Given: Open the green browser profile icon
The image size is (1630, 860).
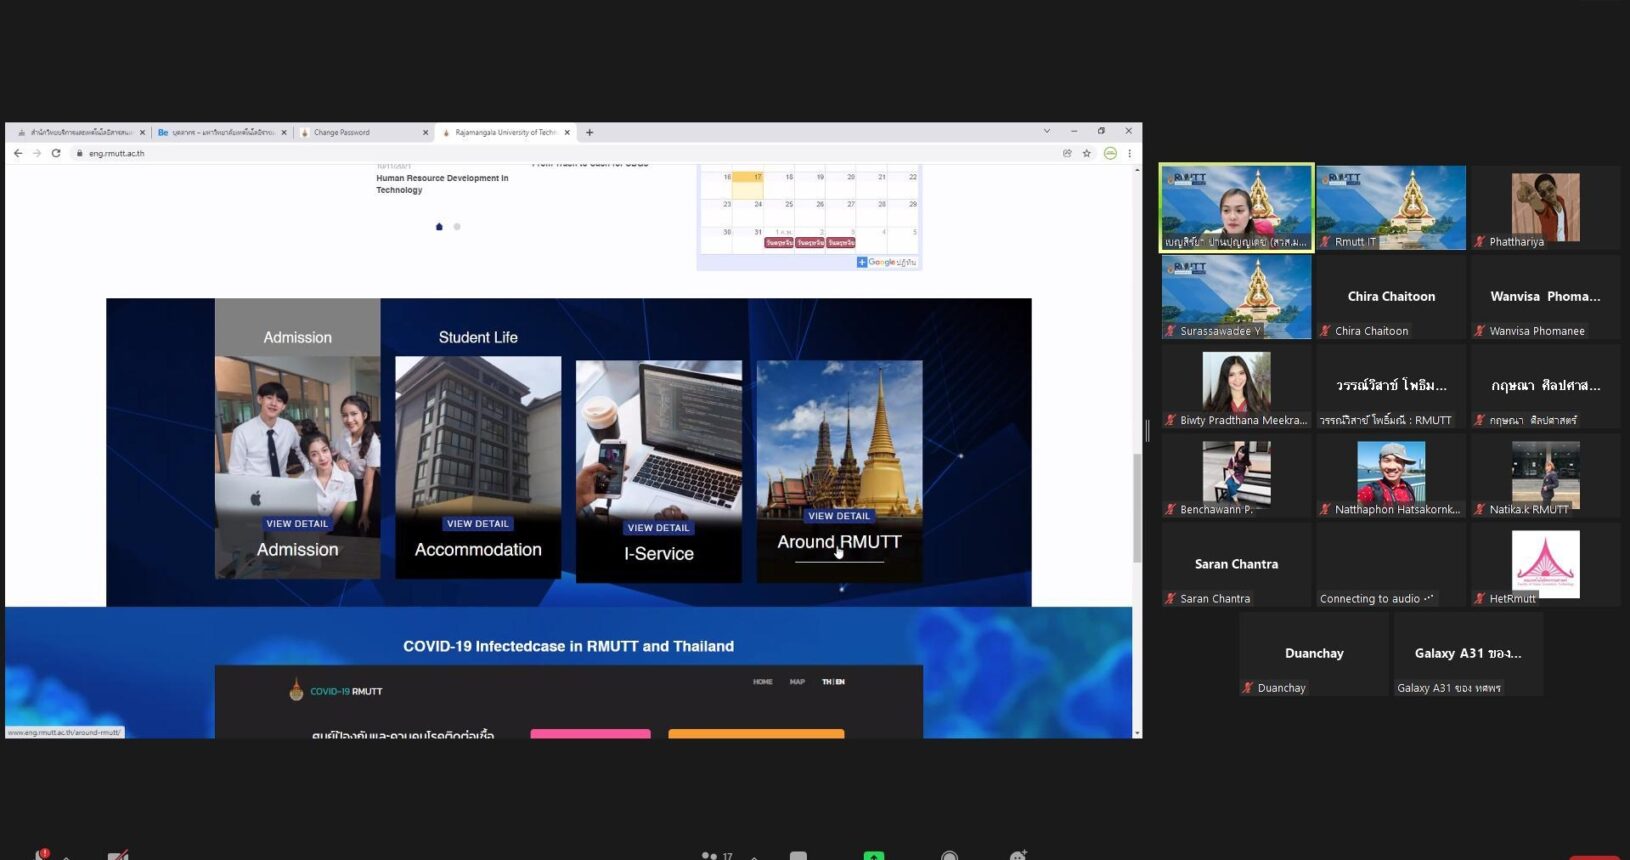Looking at the screenshot, I should [x=1110, y=153].
